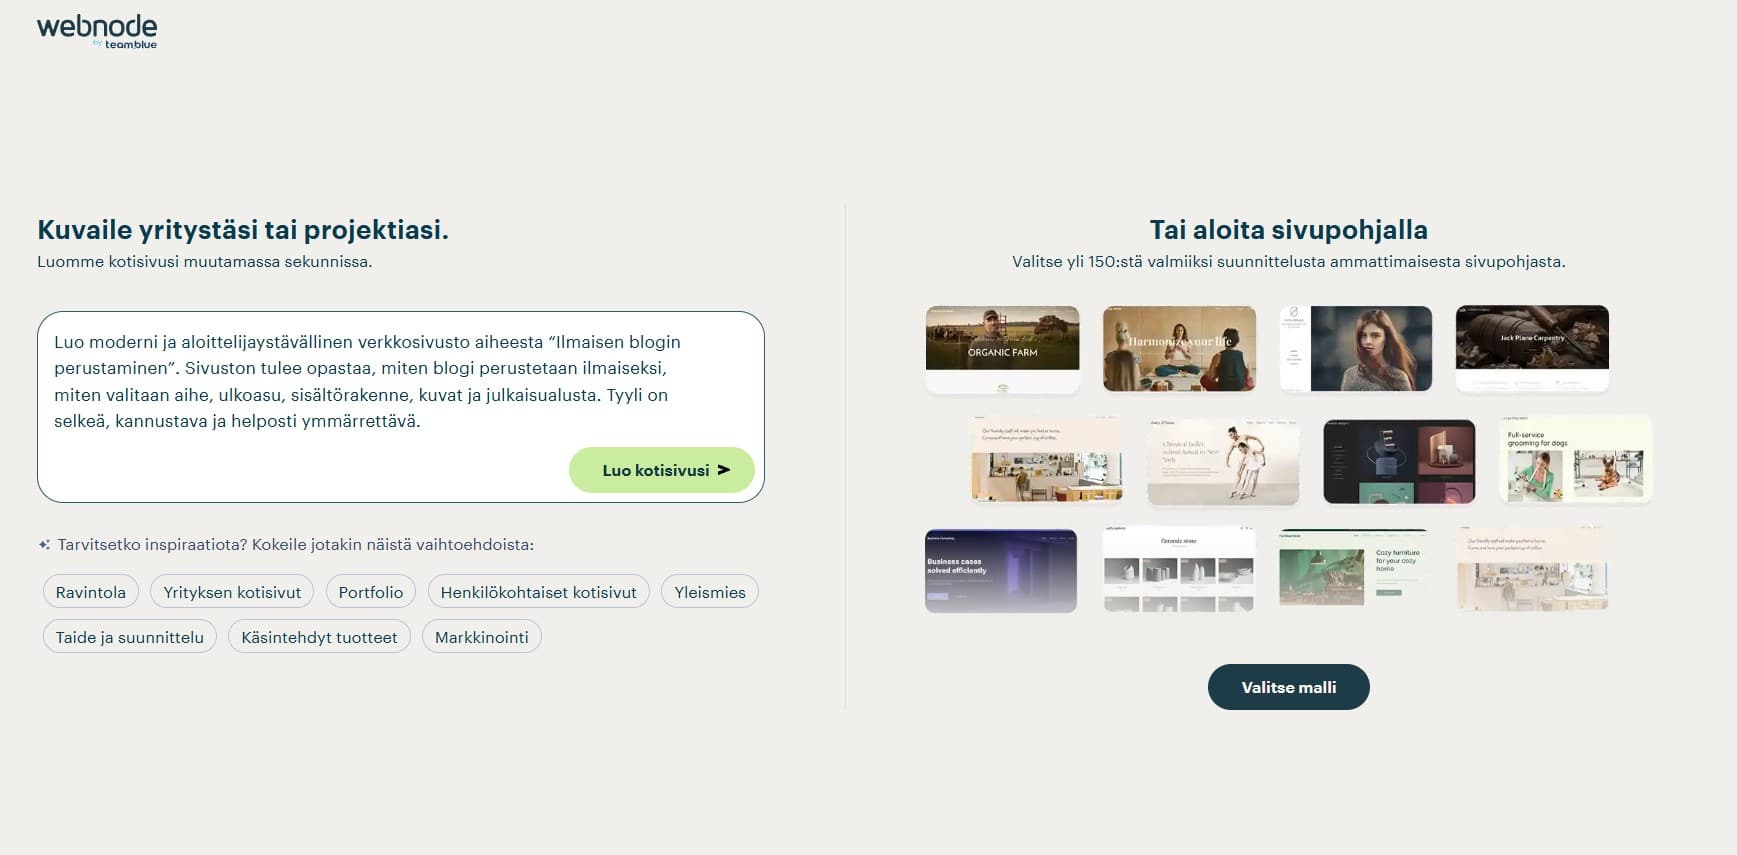Select the Ravintola suggestion chip

pos(90,592)
